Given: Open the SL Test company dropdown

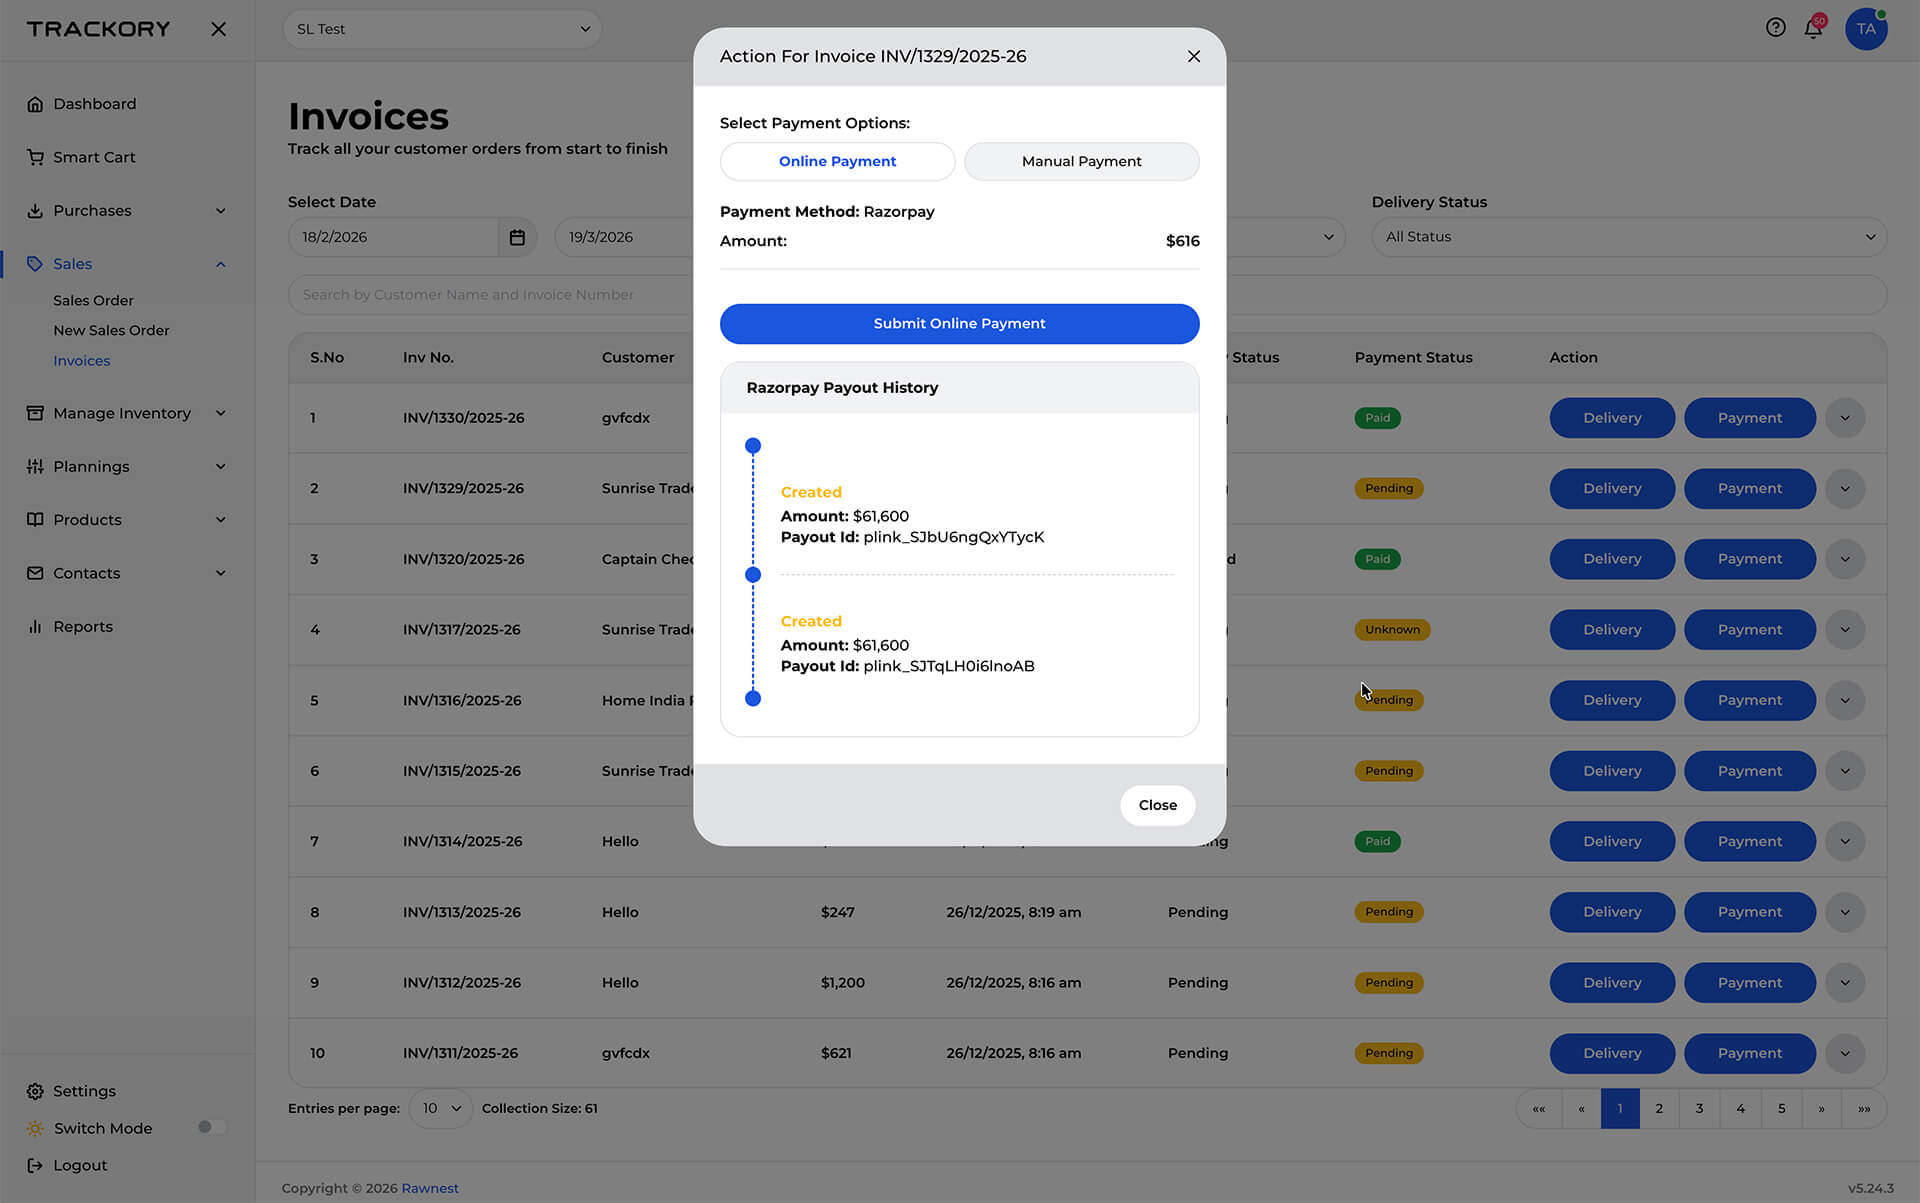Looking at the screenshot, I should coord(442,29).
